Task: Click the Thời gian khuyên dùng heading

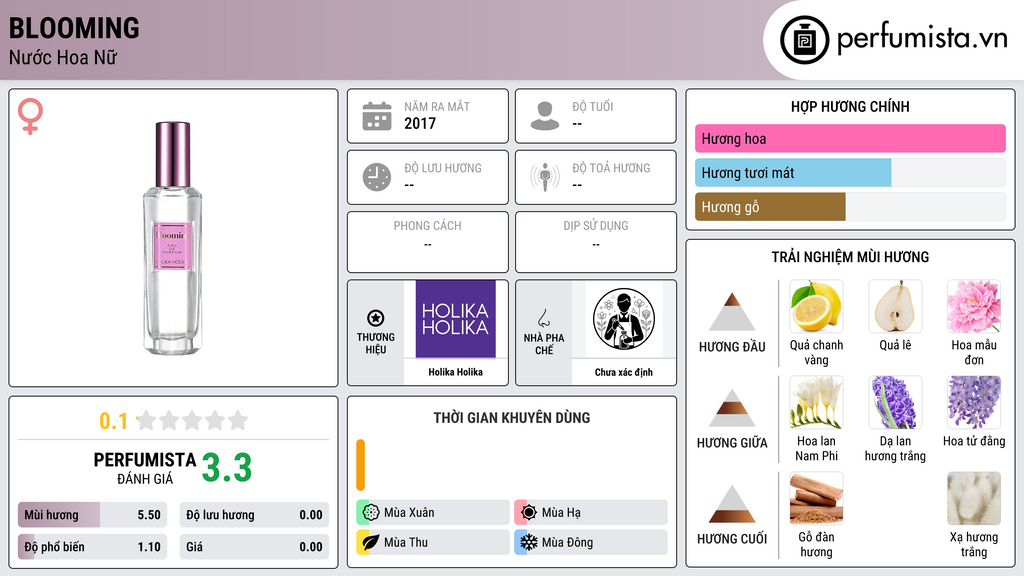Action: (x=512, y=418)
